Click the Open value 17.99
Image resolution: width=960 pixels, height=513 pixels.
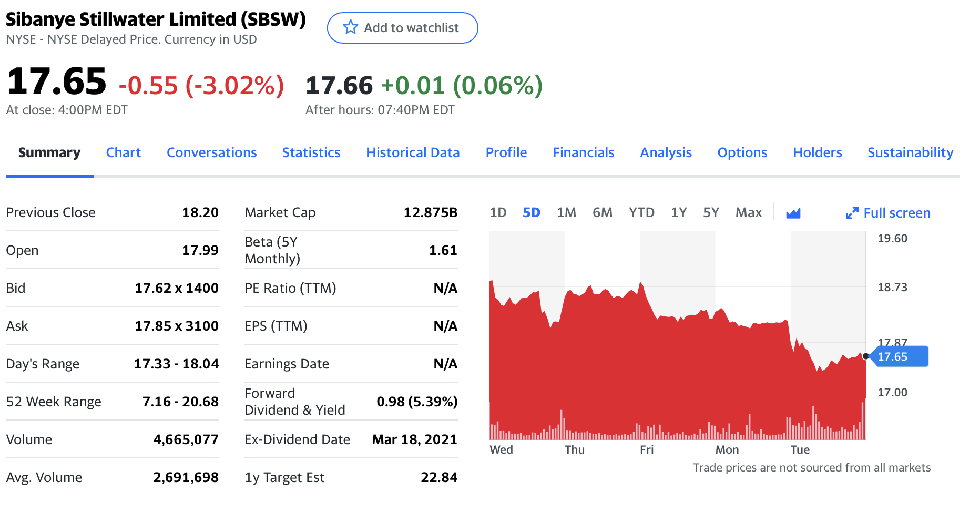pyautogui.click(x=200, y=250)
